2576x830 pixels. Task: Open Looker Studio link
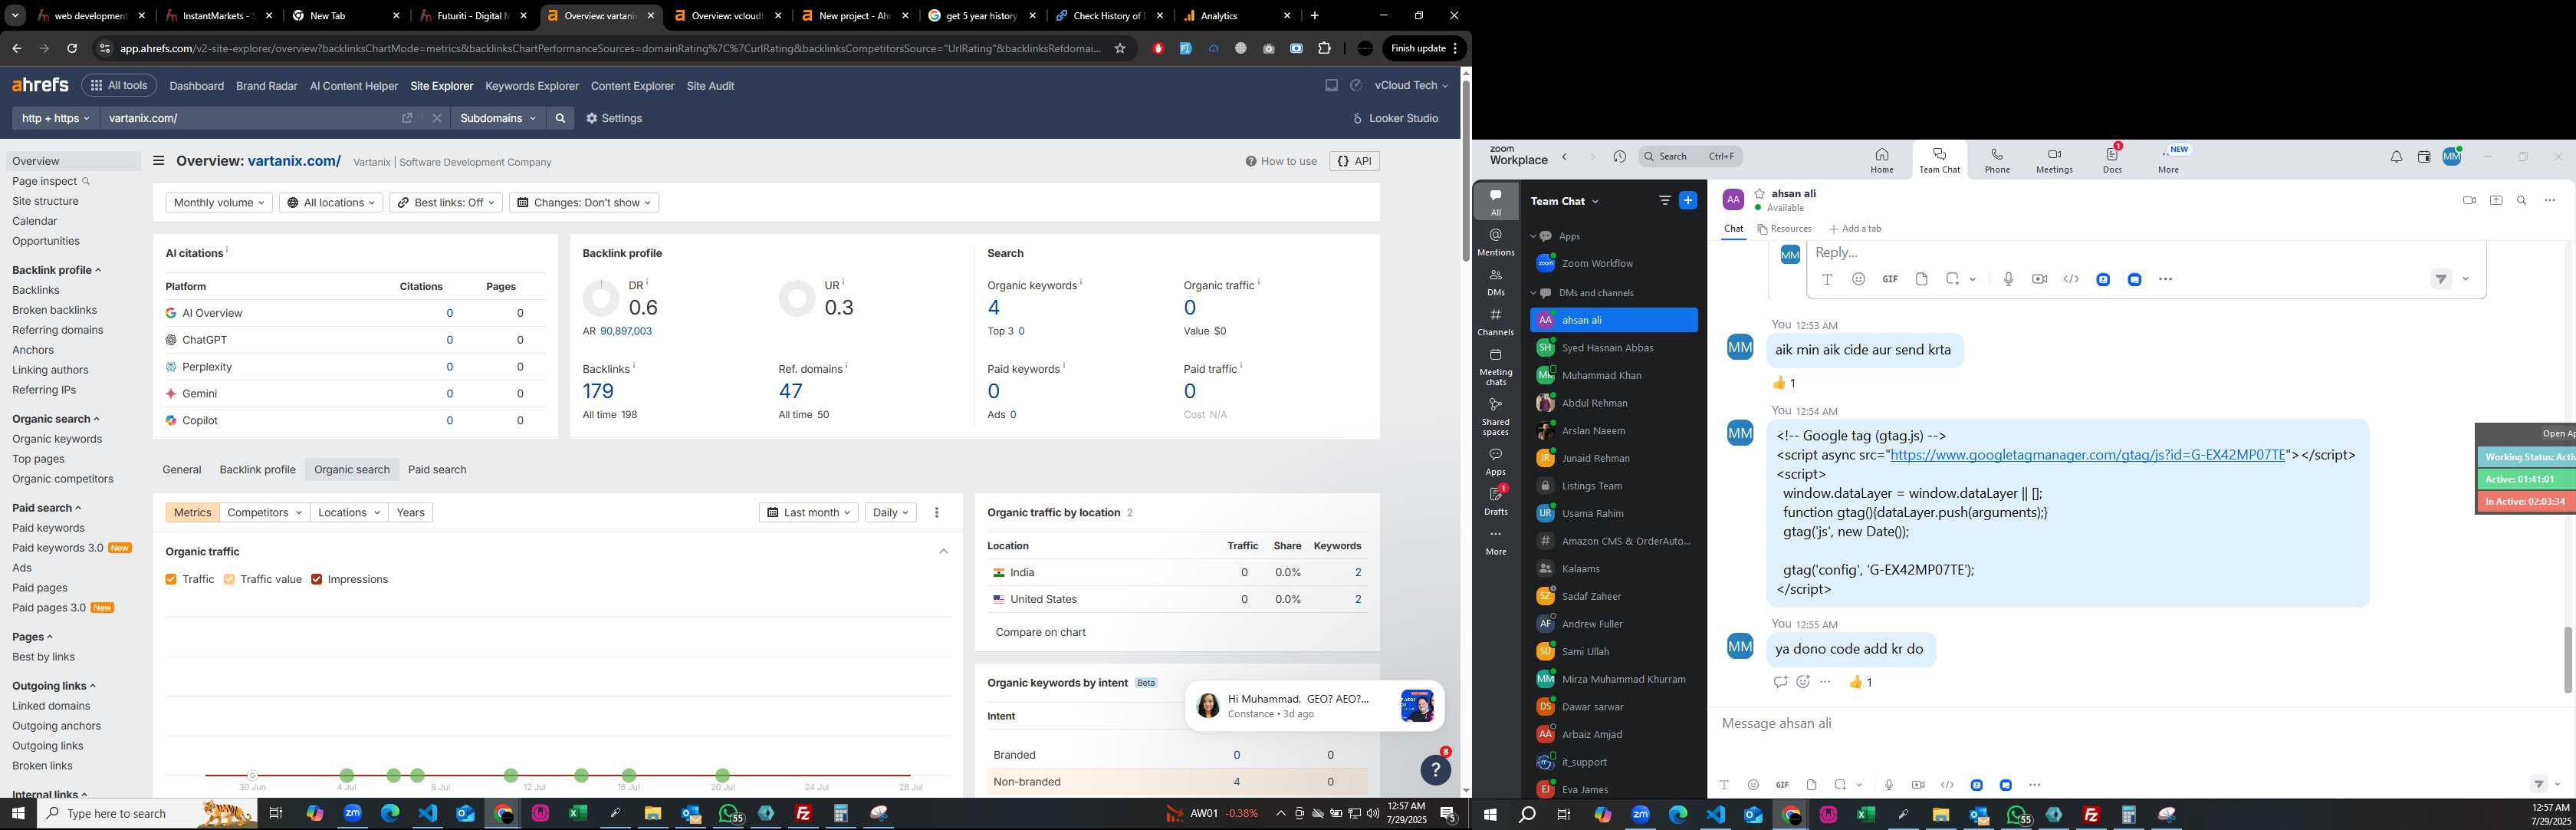[1395, 118]
